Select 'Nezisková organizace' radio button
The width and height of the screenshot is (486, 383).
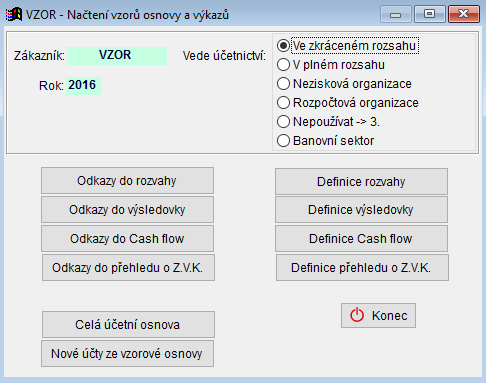[344, 84]
